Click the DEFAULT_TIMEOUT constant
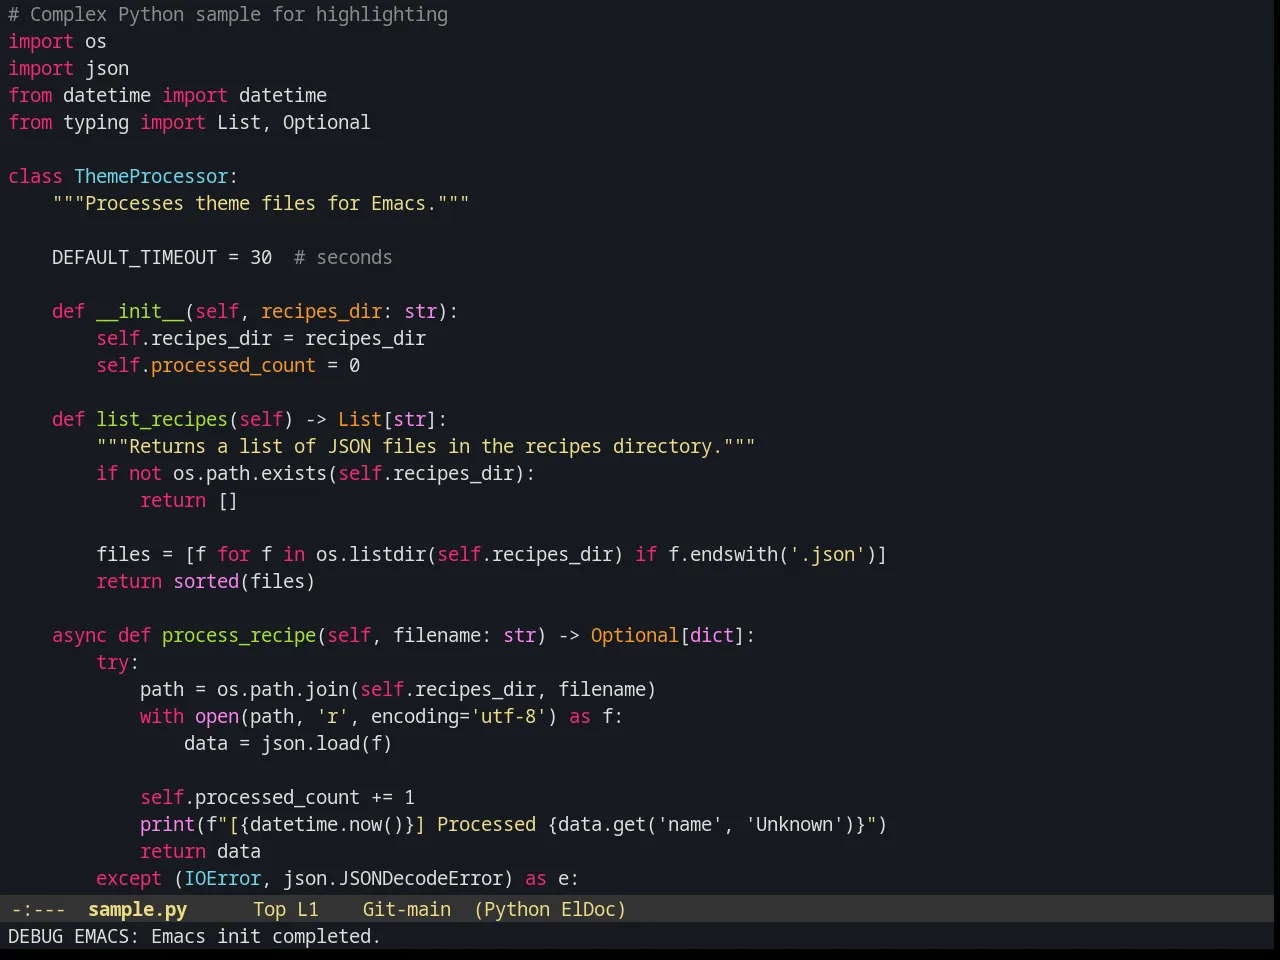1280x960 pixels. 134,257
